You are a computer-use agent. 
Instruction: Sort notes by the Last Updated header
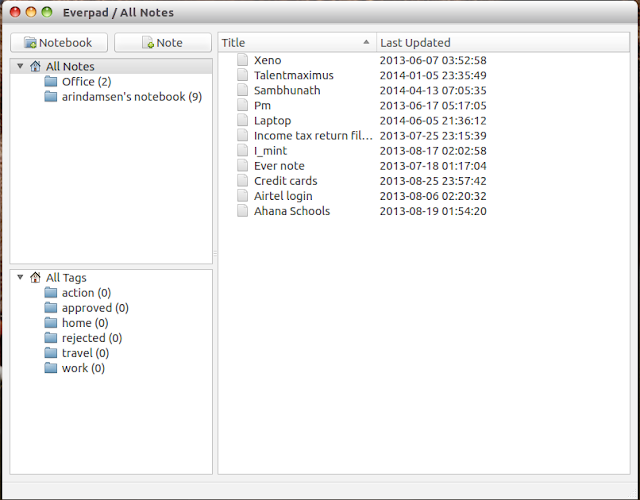point(503,42)
